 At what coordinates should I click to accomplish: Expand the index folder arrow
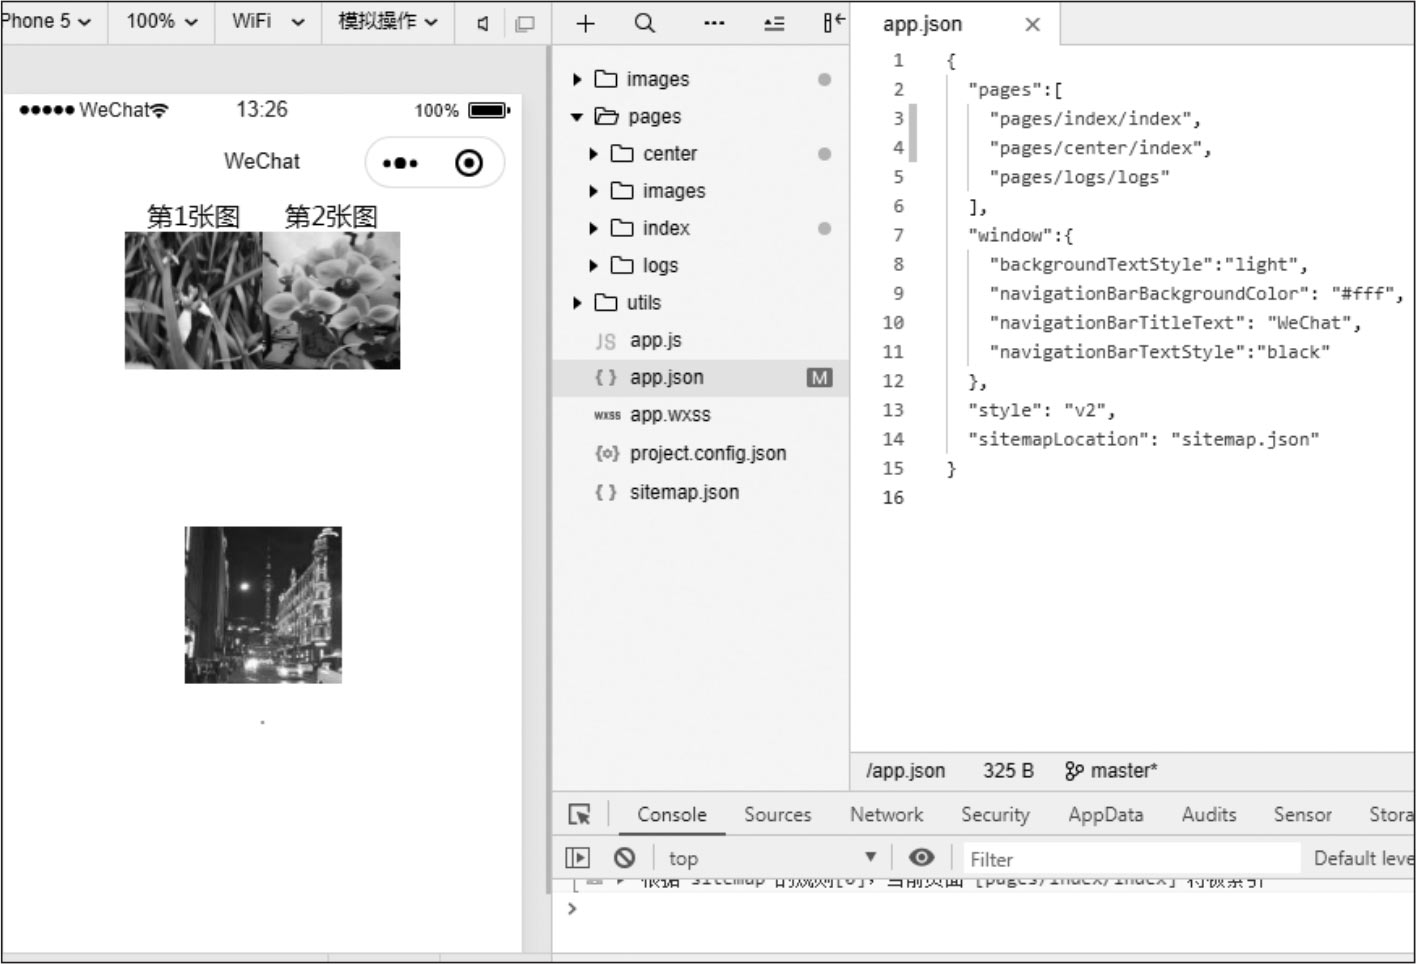point(593,228)
